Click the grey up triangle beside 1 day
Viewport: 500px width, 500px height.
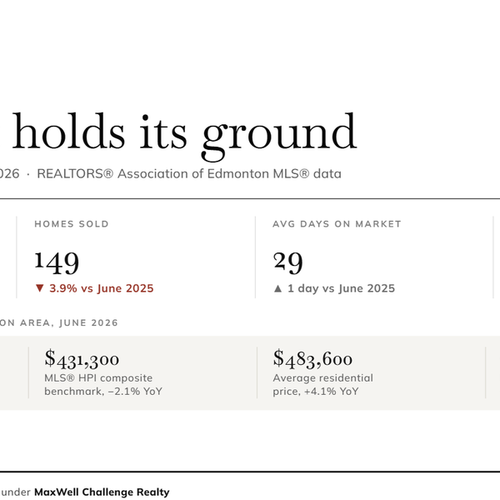pyautogui.click(x=278, y=288)
